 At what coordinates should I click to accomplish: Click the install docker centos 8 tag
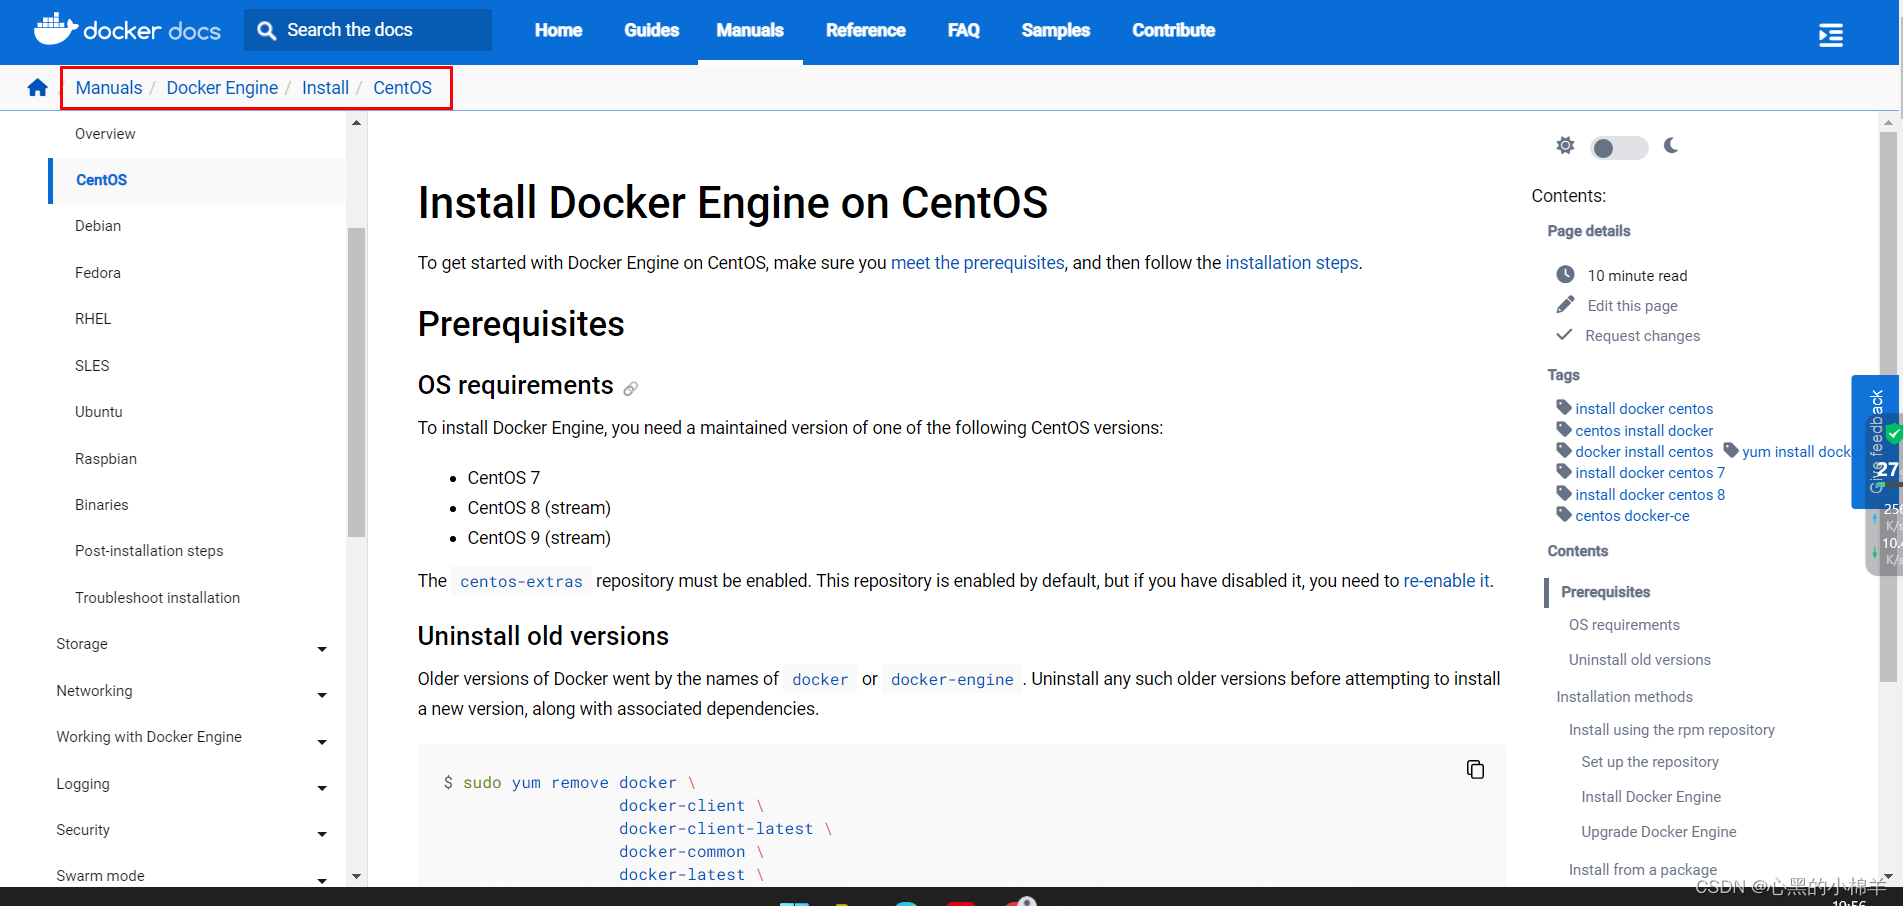[x=1650, y=495]
